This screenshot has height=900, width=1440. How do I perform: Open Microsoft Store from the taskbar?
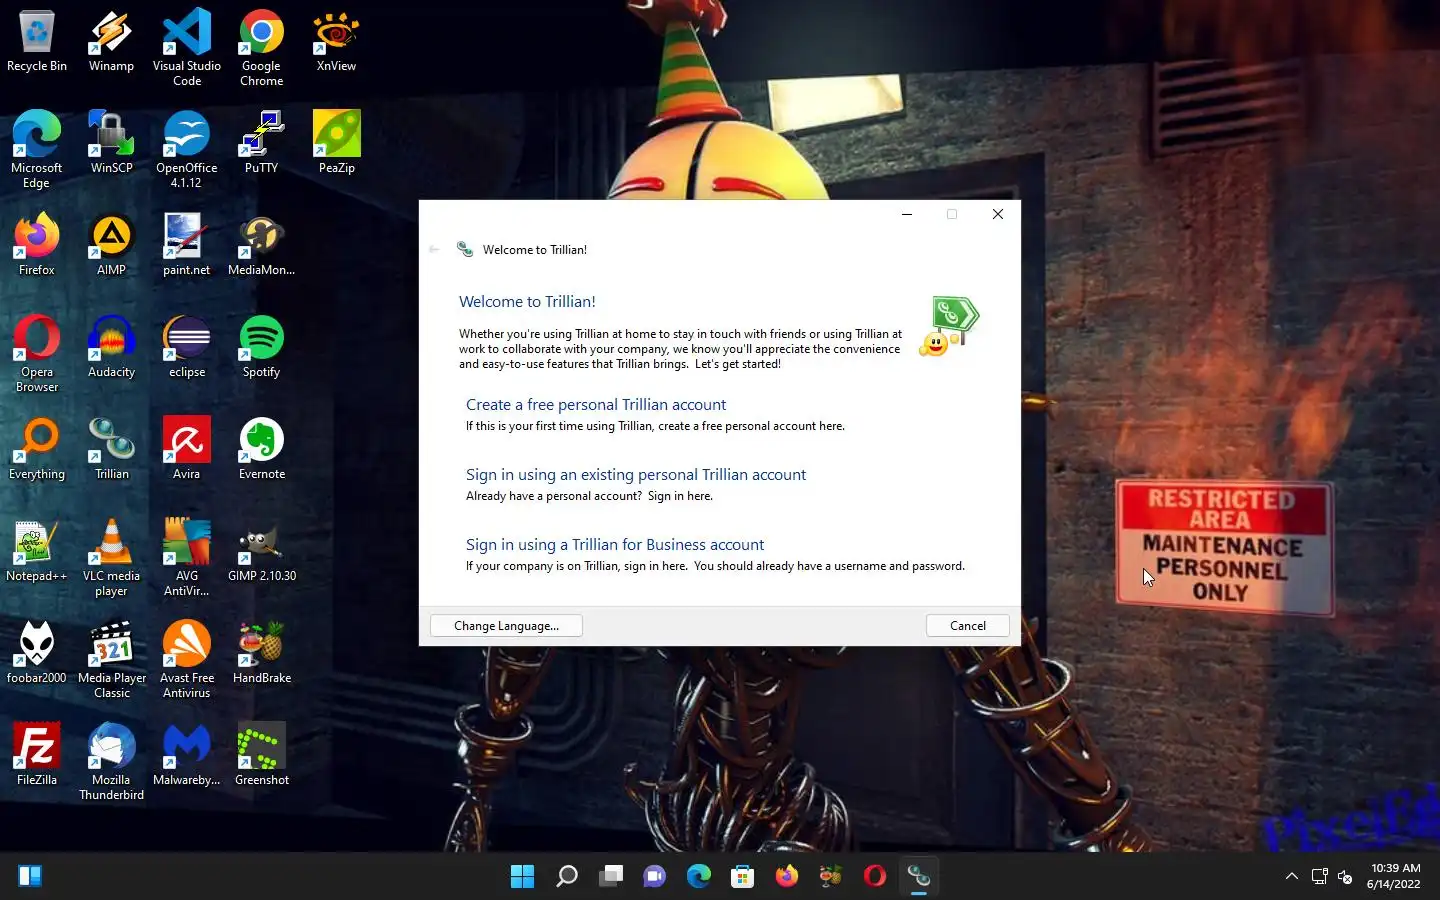click(x=742, y=876)
